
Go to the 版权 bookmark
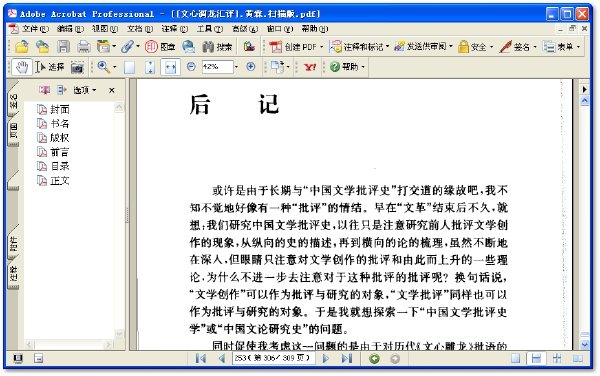[53, 138]
